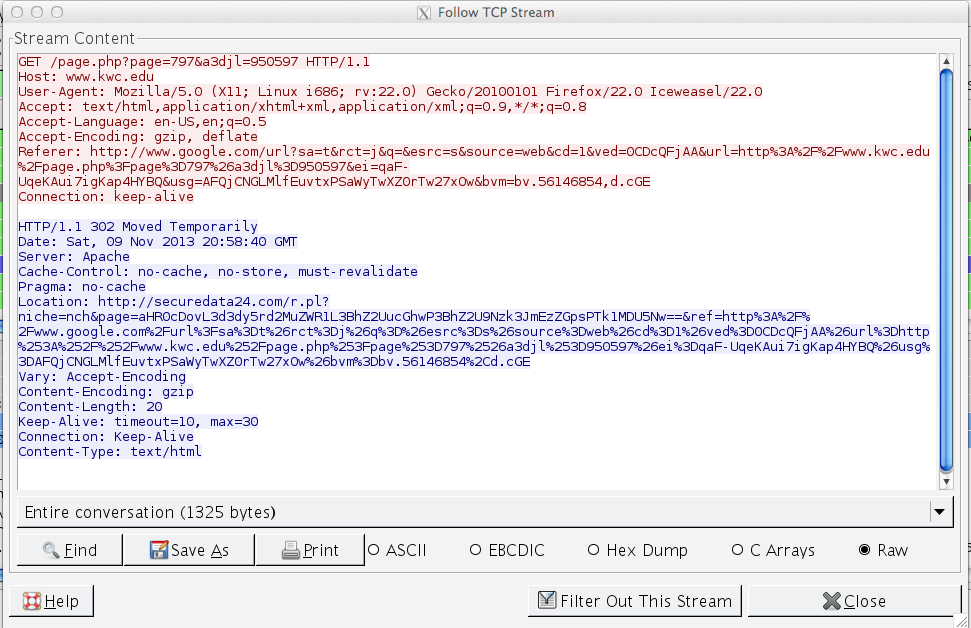The height and width of the screenshot is (628, 971).
Task: Click the 'Accept-Encoding: gzip, deflate' line
Action: point(137,137)
